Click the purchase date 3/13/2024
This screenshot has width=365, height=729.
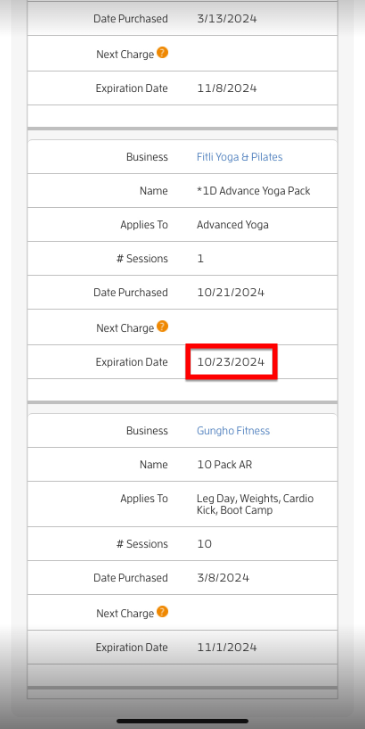pyautogui.click(x=226, y=19)
